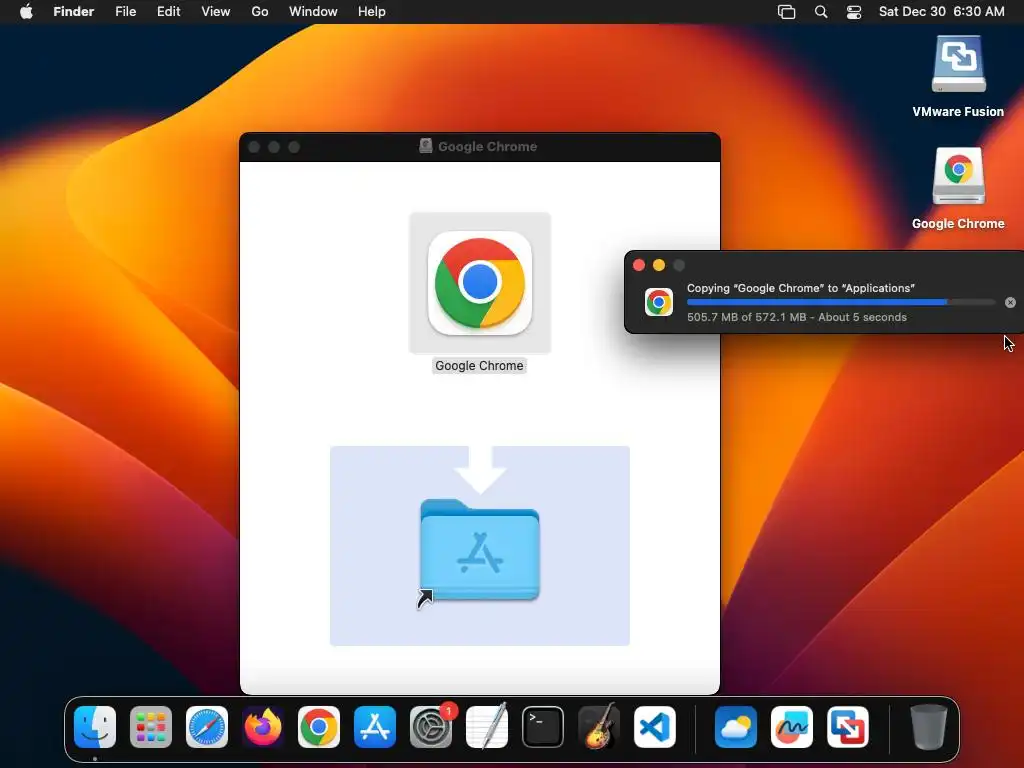Cancel the Chrome copy with the X button
1024x768 pixels.
(1010, 302)
